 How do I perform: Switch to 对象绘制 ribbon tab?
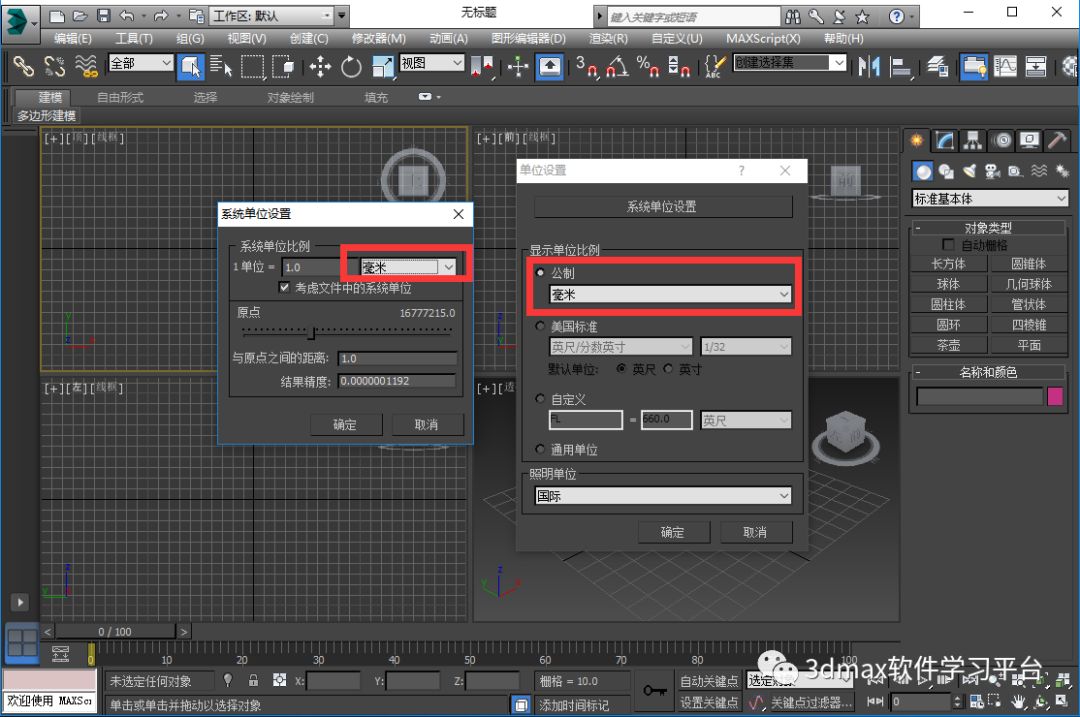click(x=290, y=97)
